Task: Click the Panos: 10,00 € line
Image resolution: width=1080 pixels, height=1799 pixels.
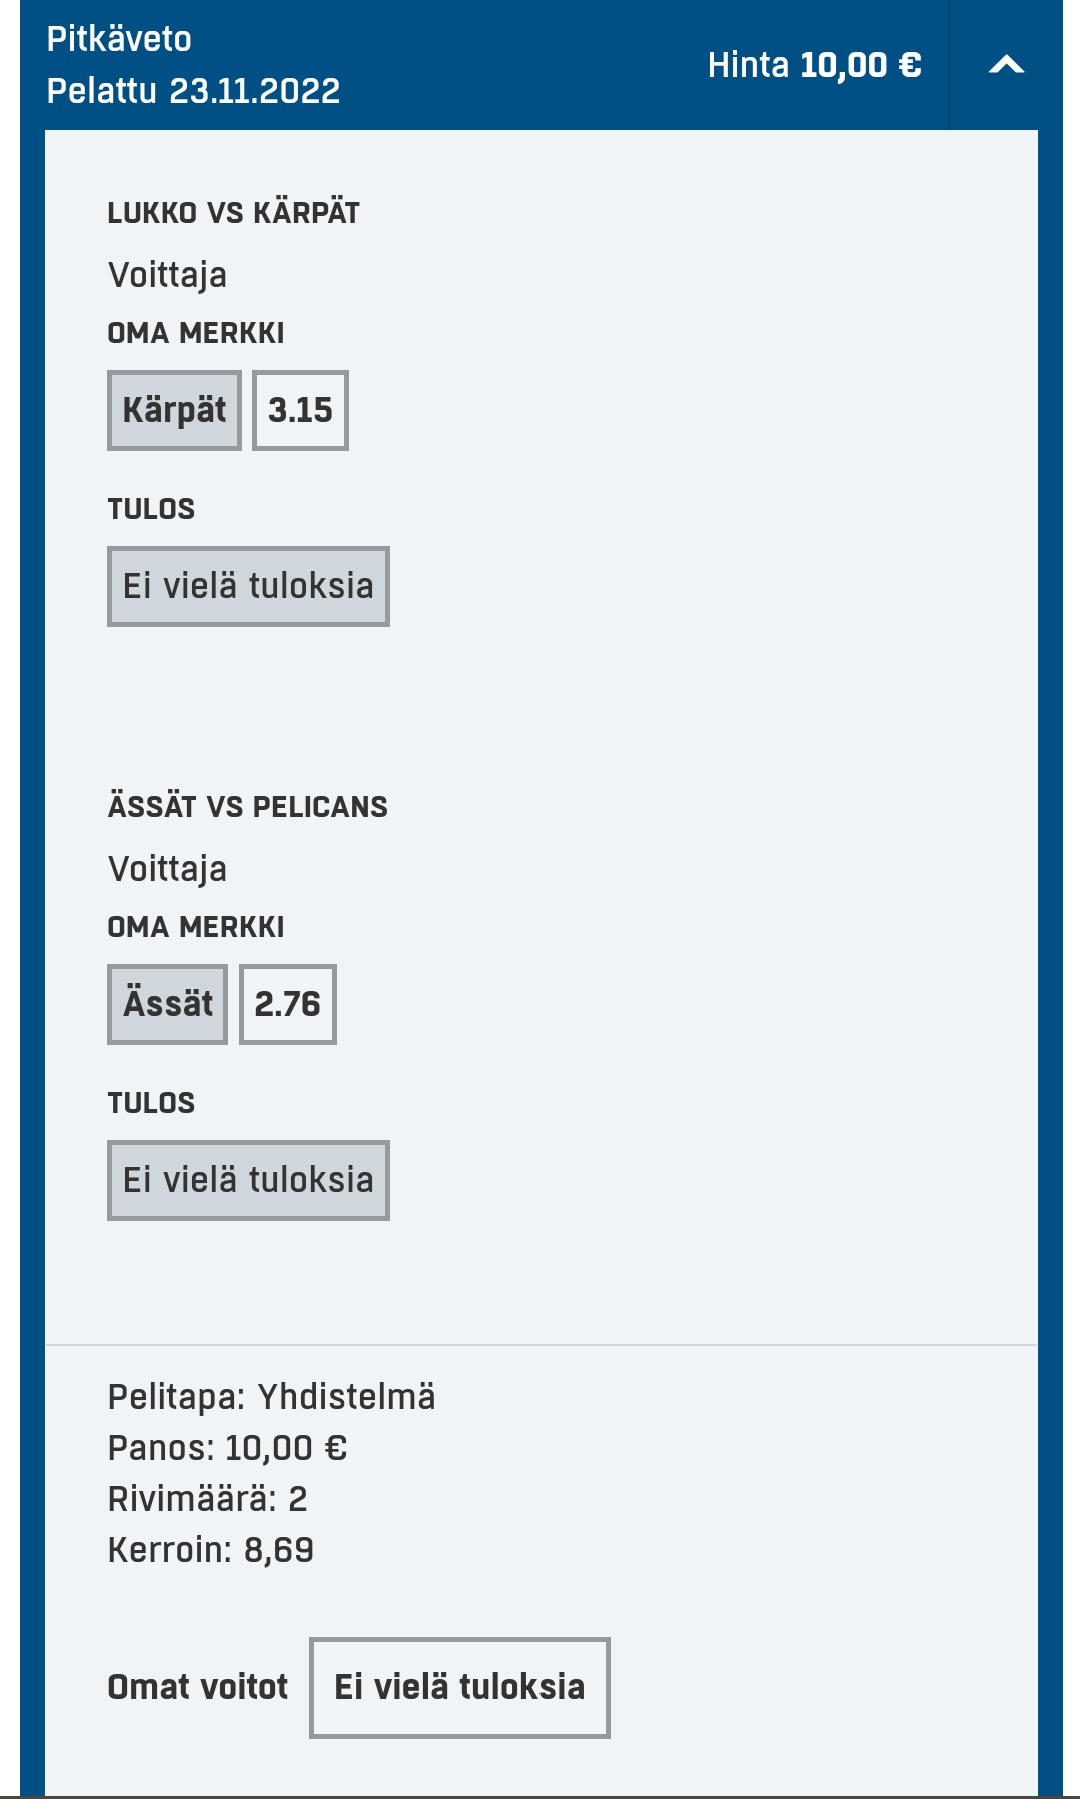Action: tap(227, 1448)
